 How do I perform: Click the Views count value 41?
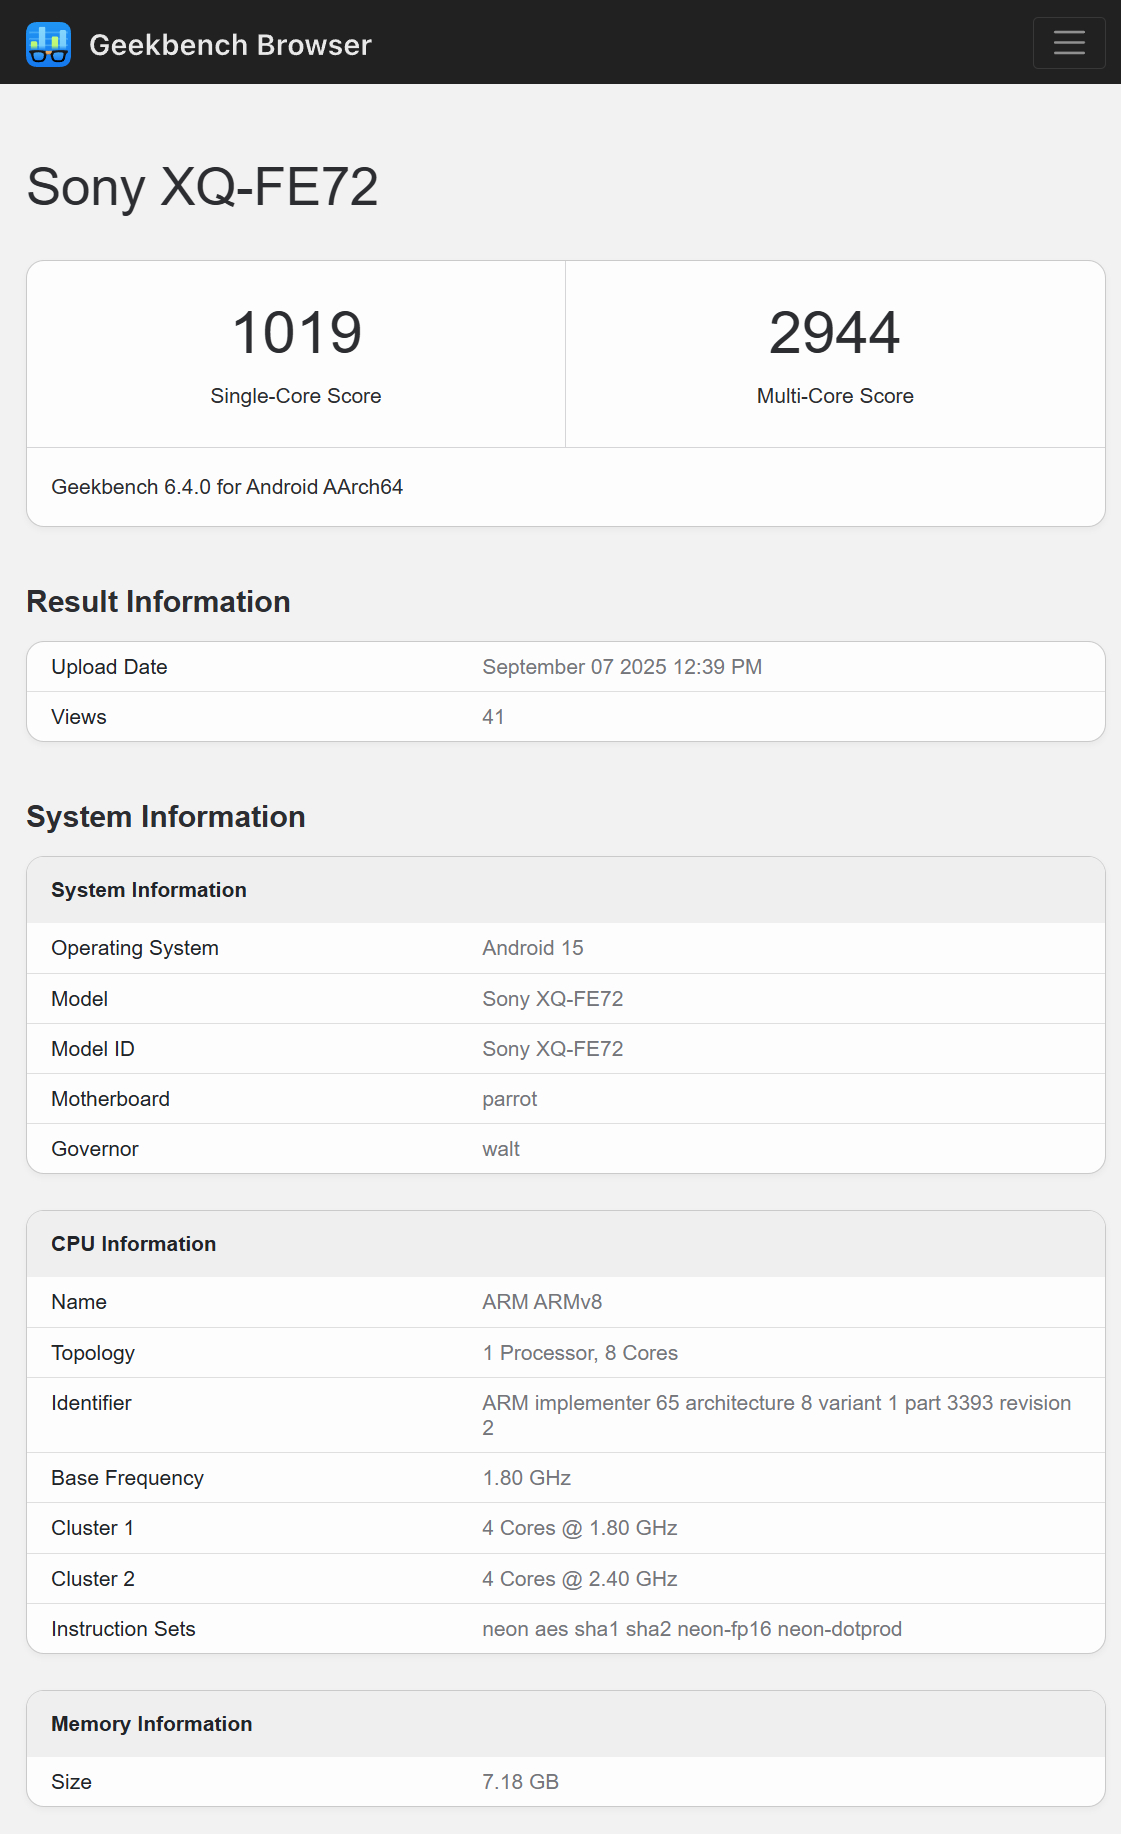coord(493,717)
